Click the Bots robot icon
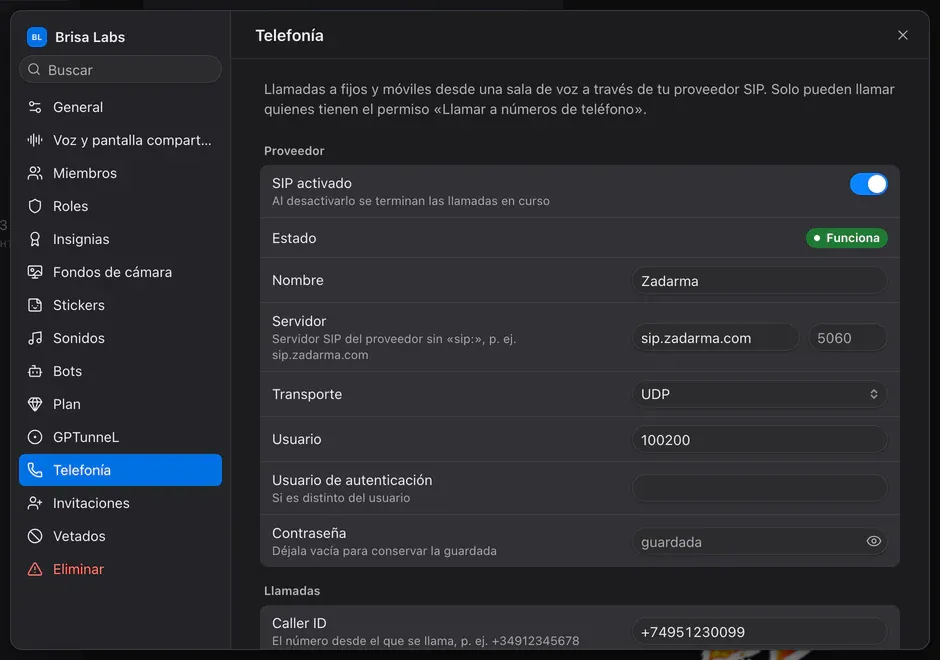The width and height of the screenshot is (940, 660). click(x=35, y=371)
